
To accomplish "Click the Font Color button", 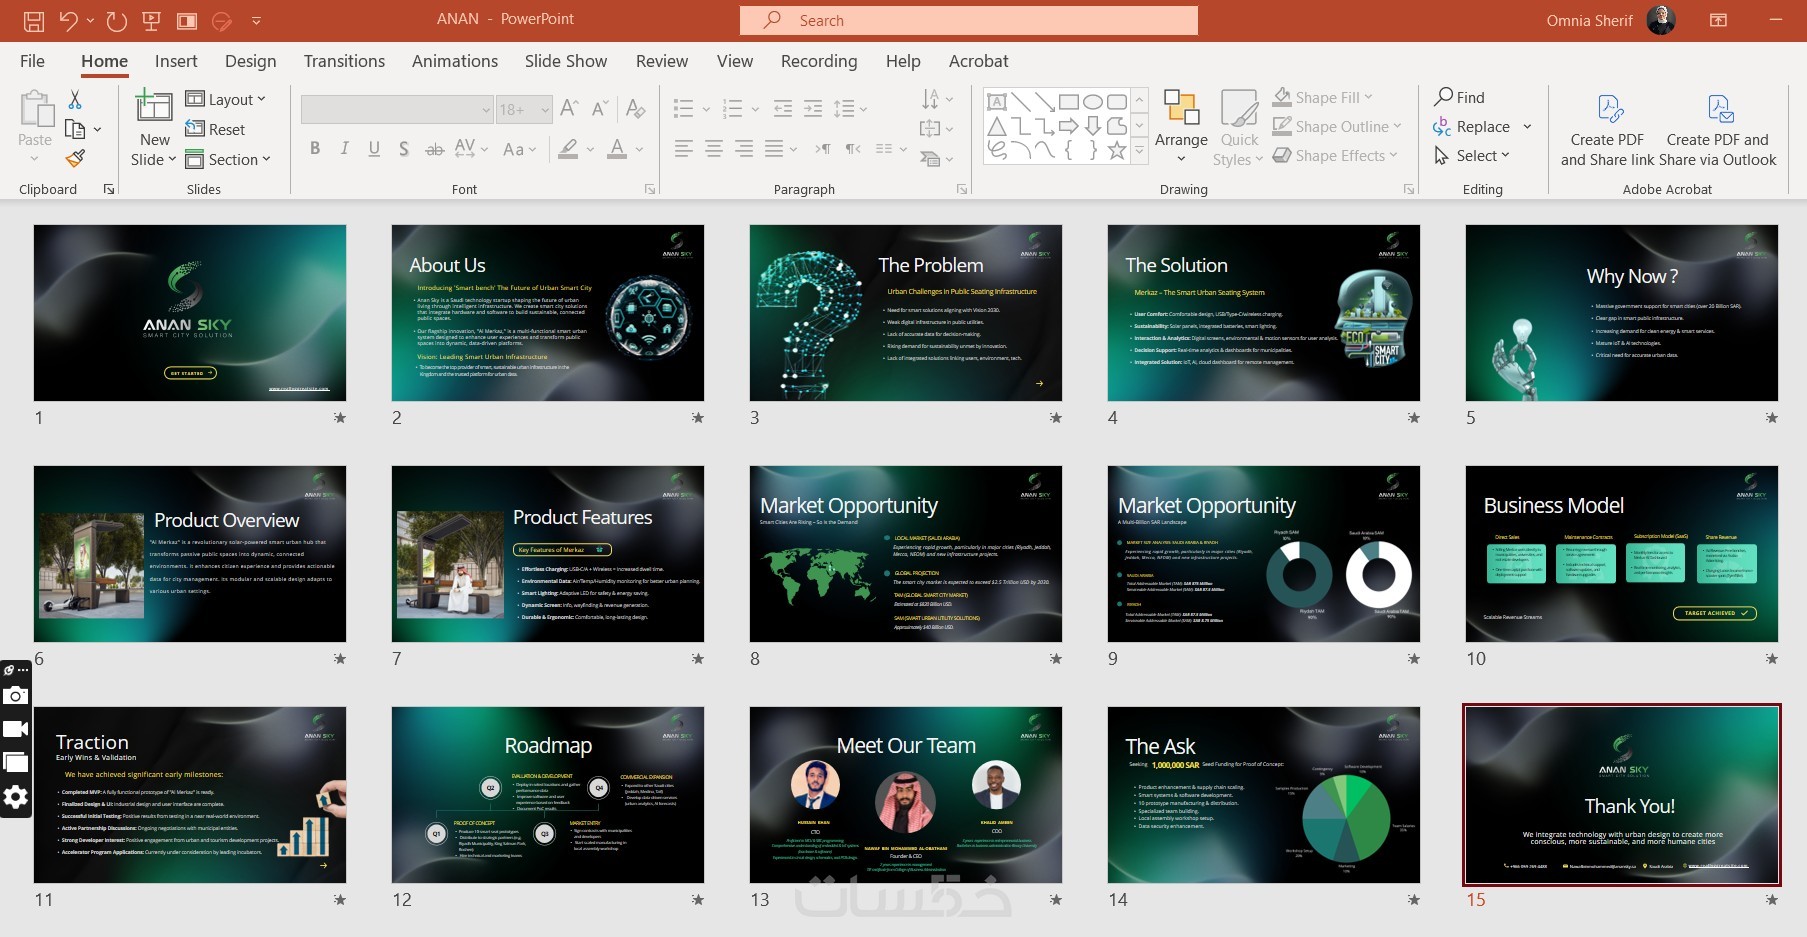I will [x=617, y=148].
